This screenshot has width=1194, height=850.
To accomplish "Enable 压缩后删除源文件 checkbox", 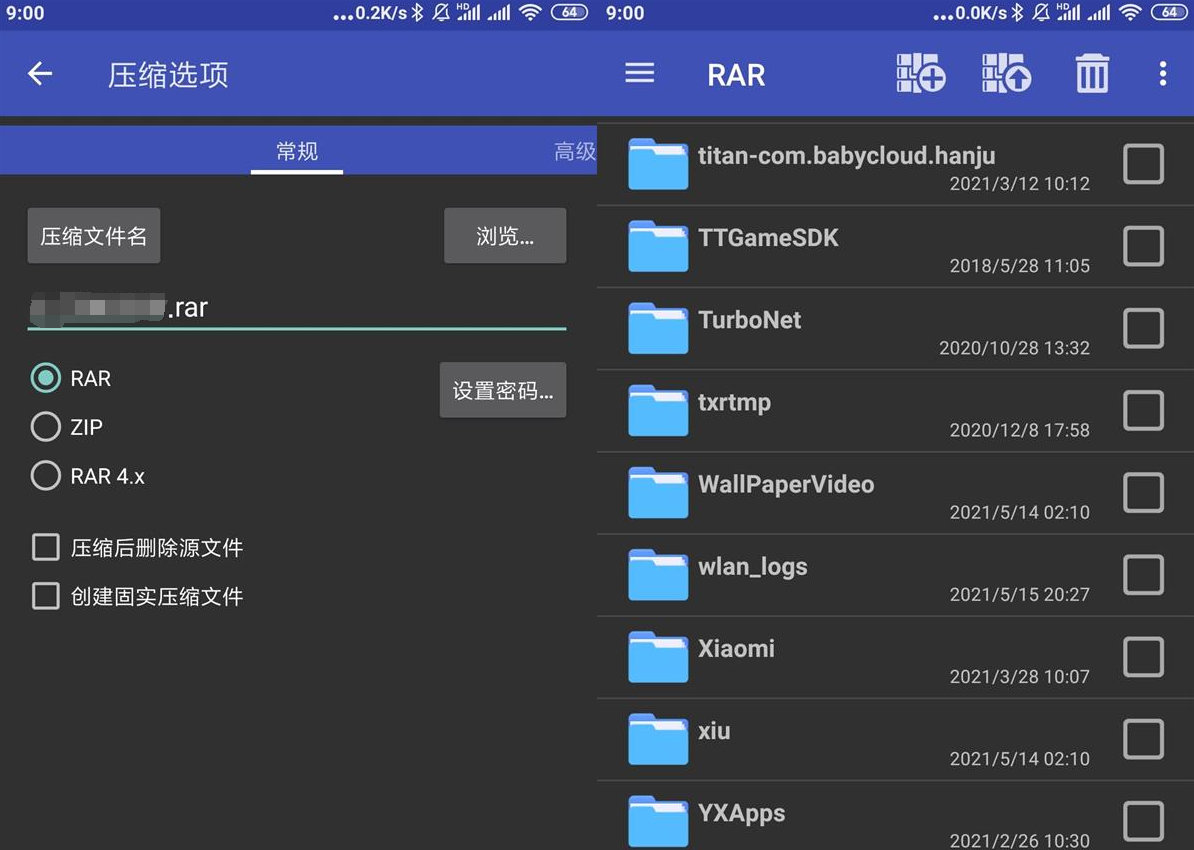I will click(x=46, y=547).
